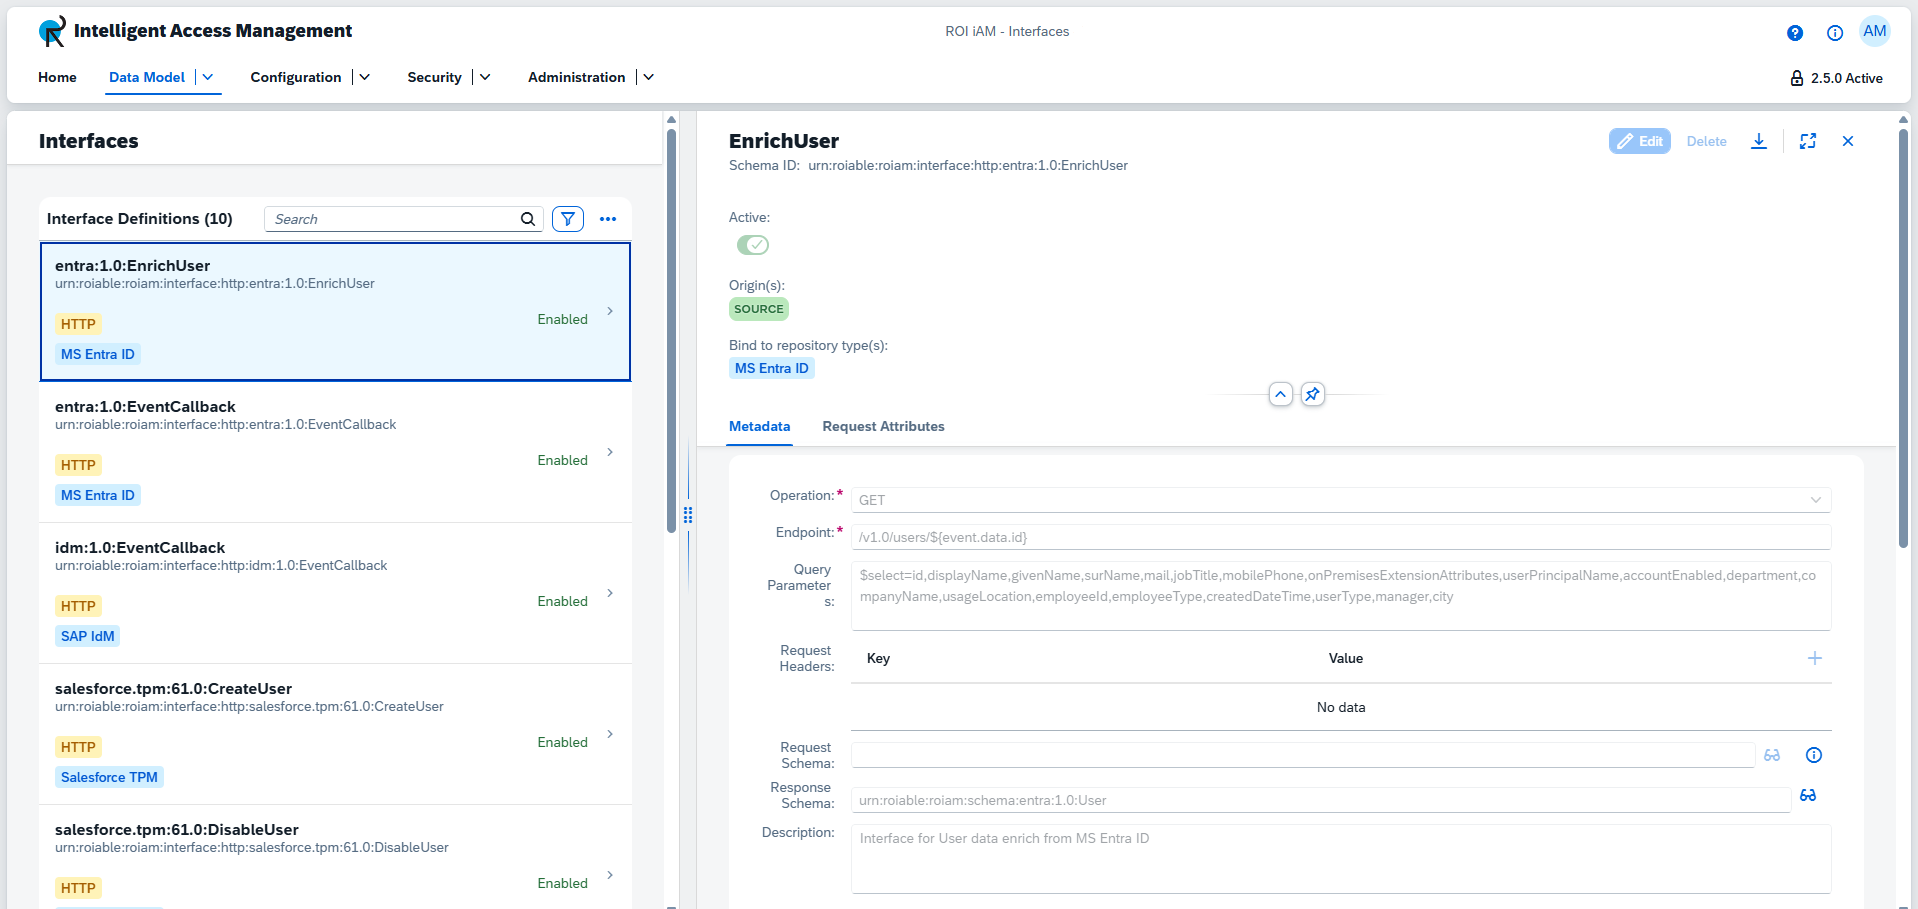Click the Interface Definitions search field

point(393,219)
